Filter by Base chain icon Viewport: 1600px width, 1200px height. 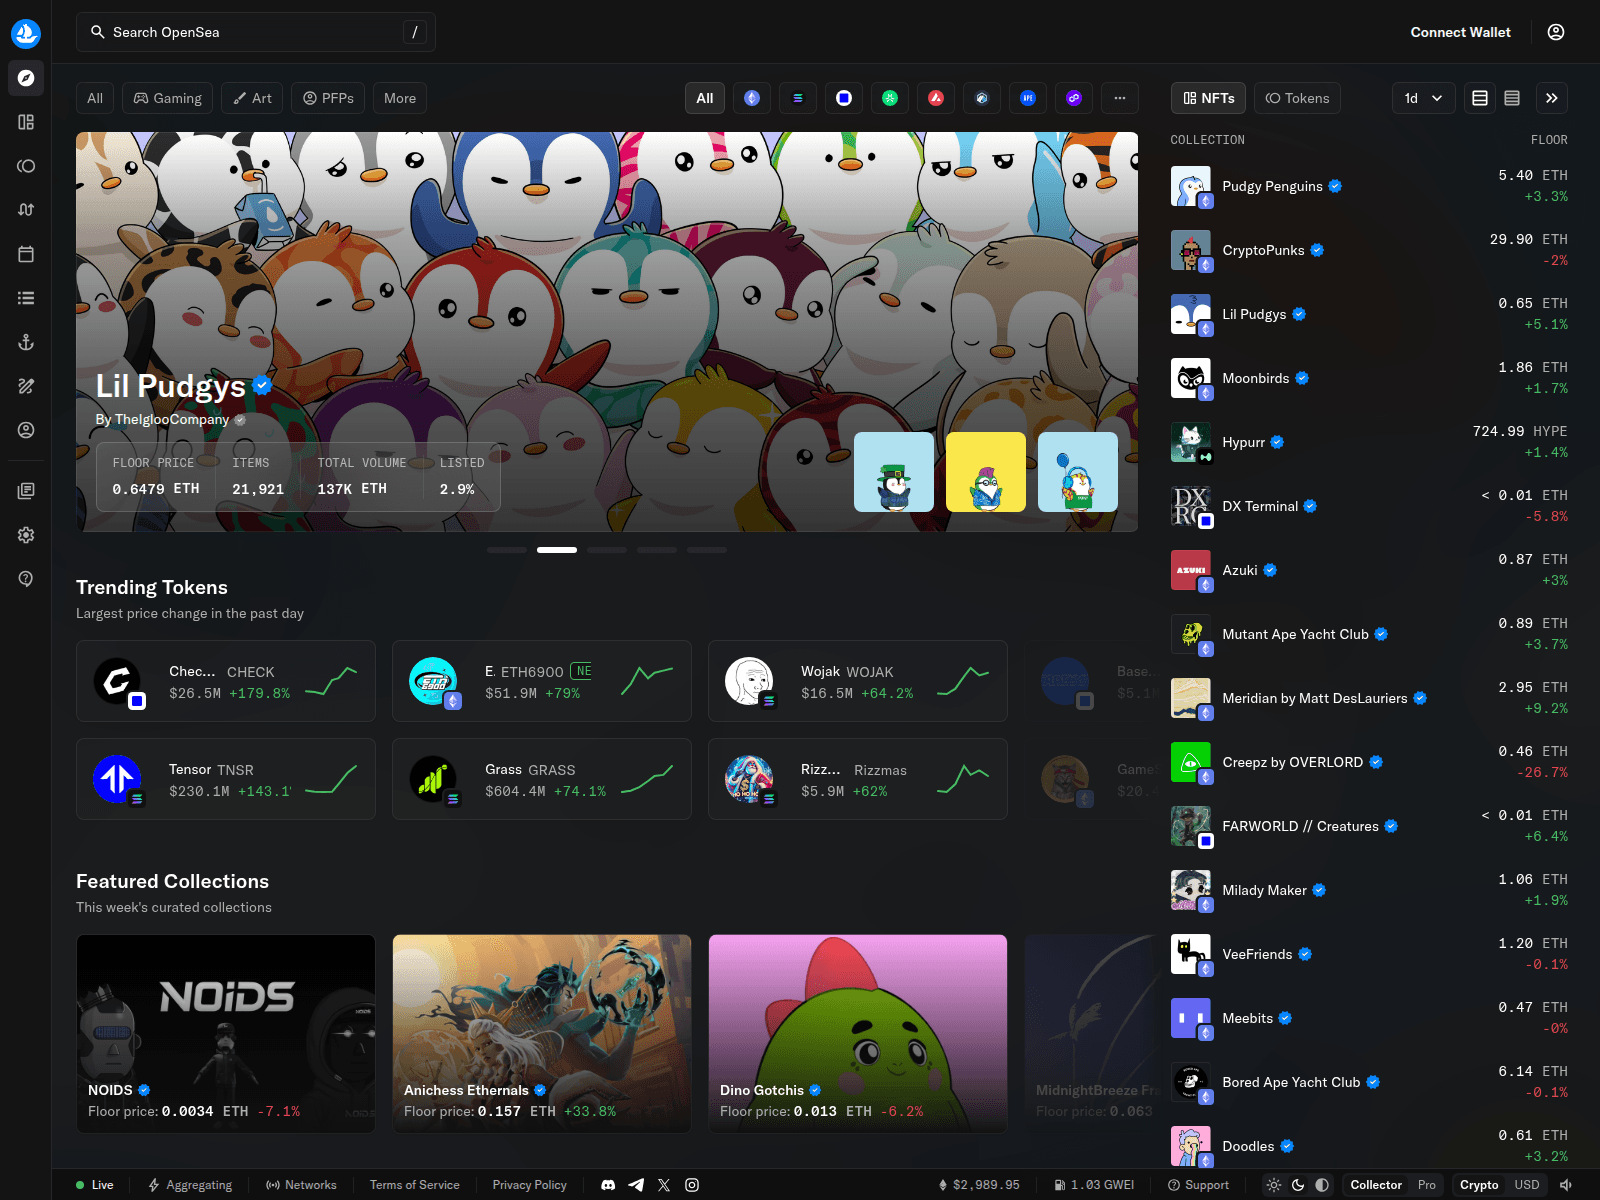[844, 98]
